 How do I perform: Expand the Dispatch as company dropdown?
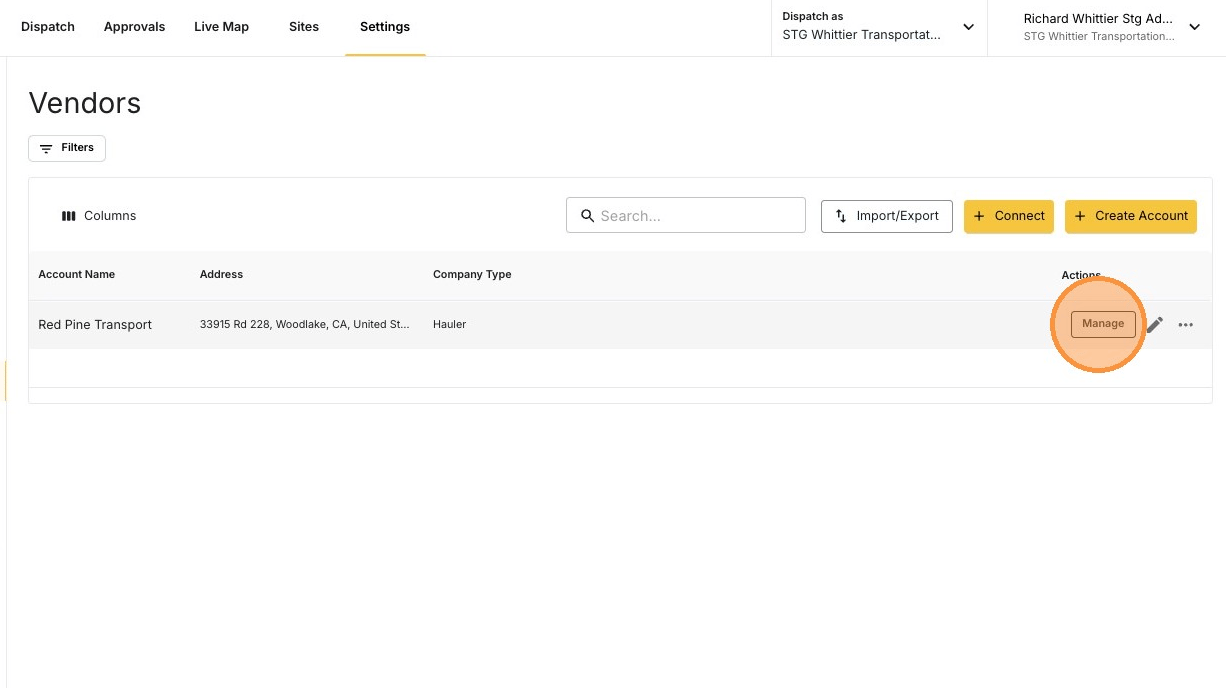click(879, 27)
